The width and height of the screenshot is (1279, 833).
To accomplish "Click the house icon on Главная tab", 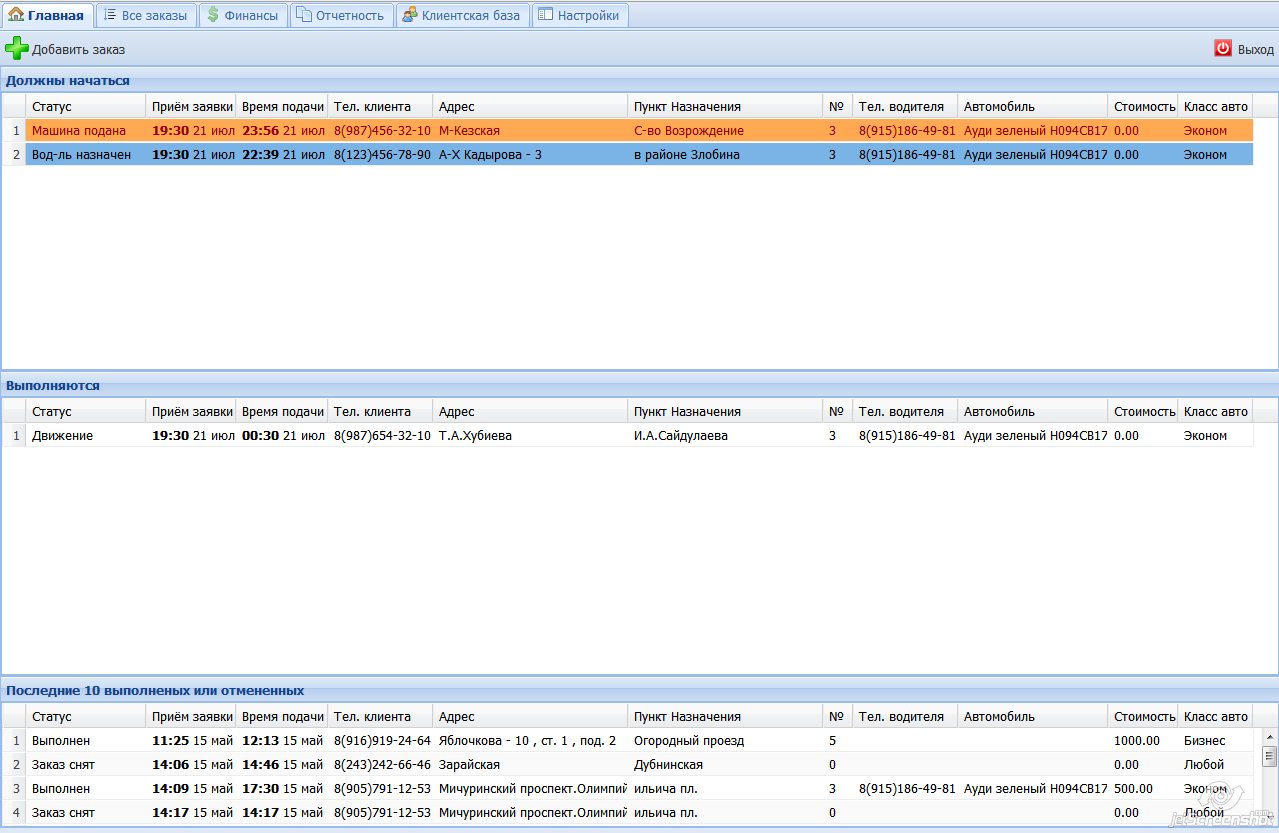I will point(16,15).
